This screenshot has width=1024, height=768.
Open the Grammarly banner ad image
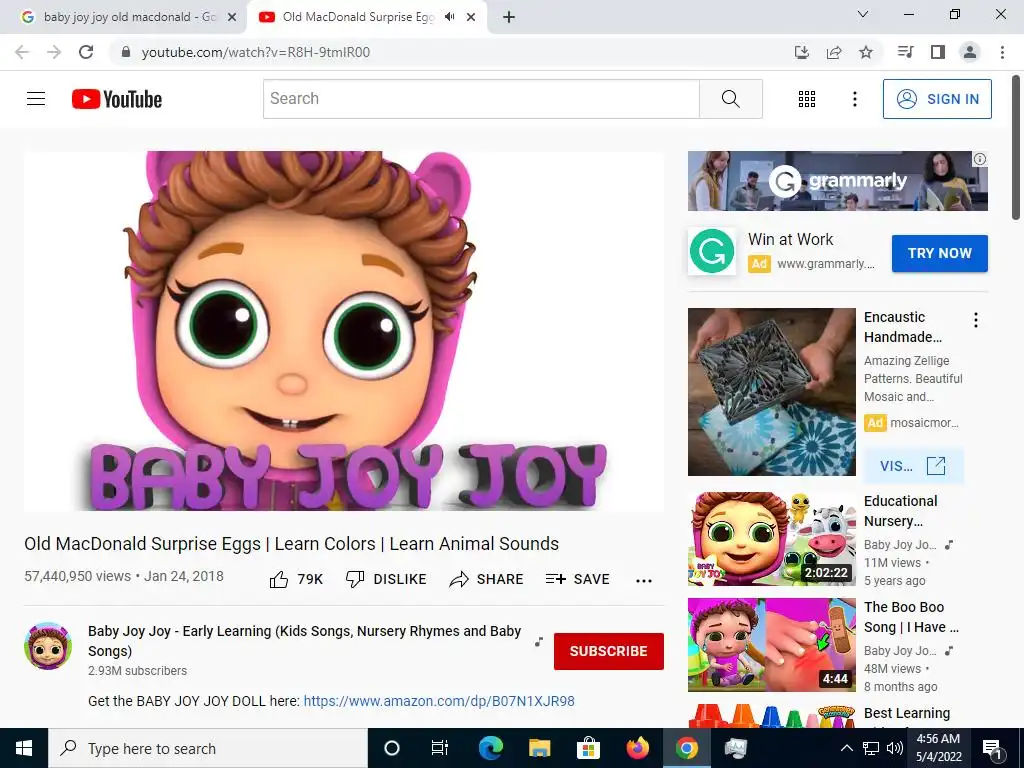pos(837,181)
